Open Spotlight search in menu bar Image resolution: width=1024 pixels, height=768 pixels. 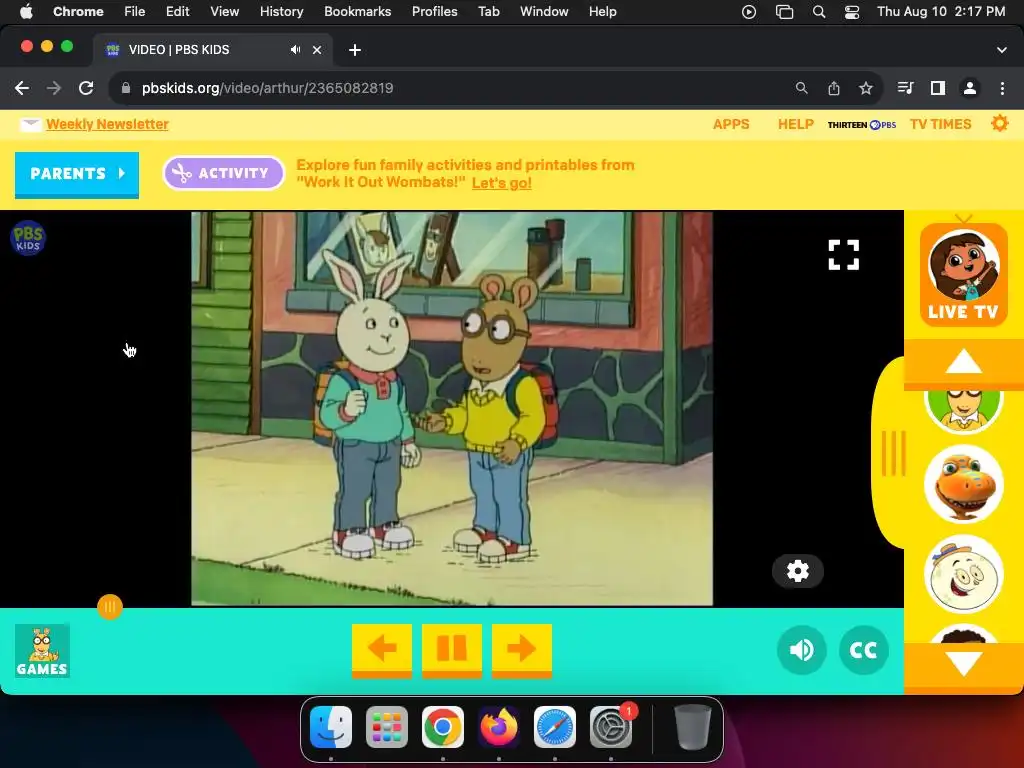point(818,12)
